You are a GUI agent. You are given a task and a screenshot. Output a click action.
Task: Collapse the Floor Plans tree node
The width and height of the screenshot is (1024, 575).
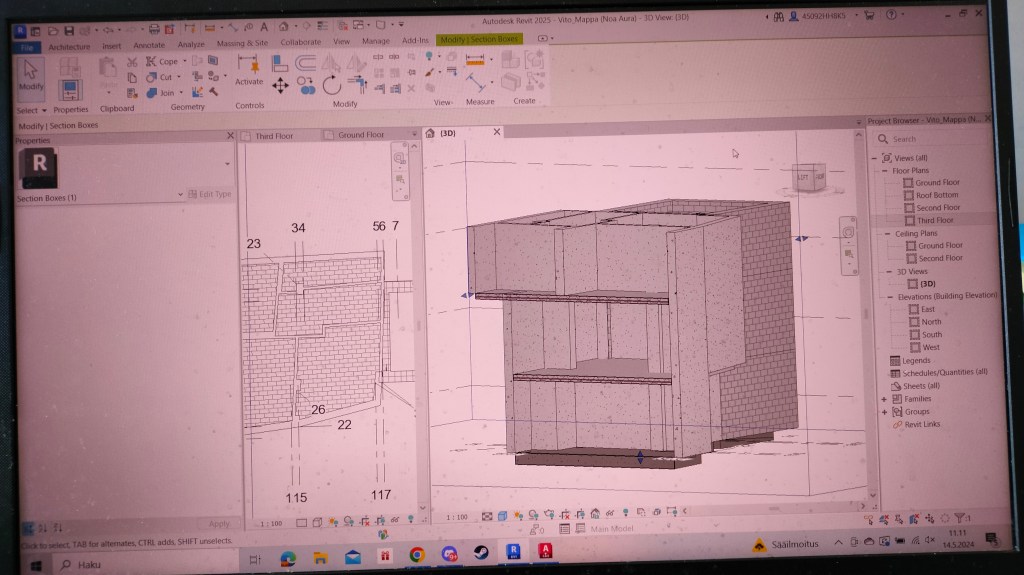point(885,171)
